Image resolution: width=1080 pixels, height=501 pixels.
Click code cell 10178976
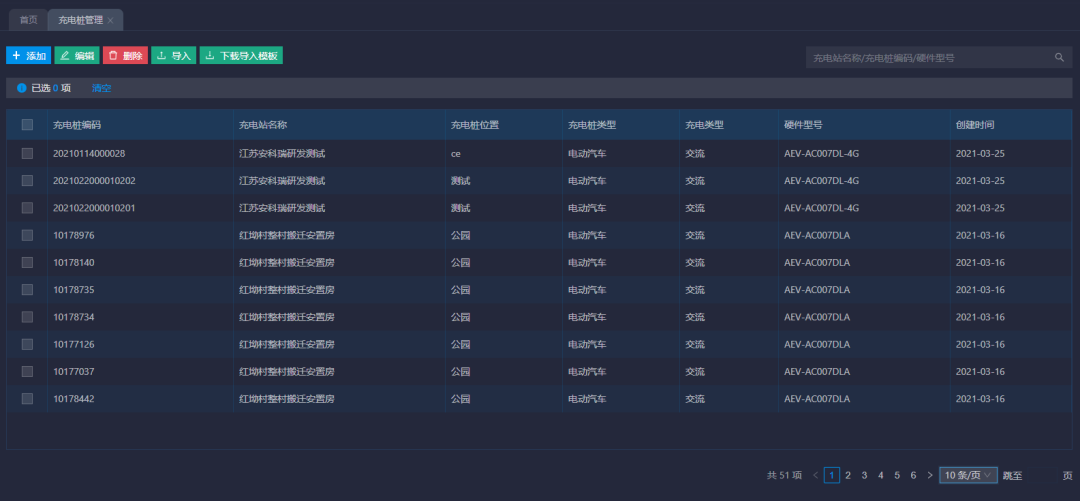click(74, 235)
